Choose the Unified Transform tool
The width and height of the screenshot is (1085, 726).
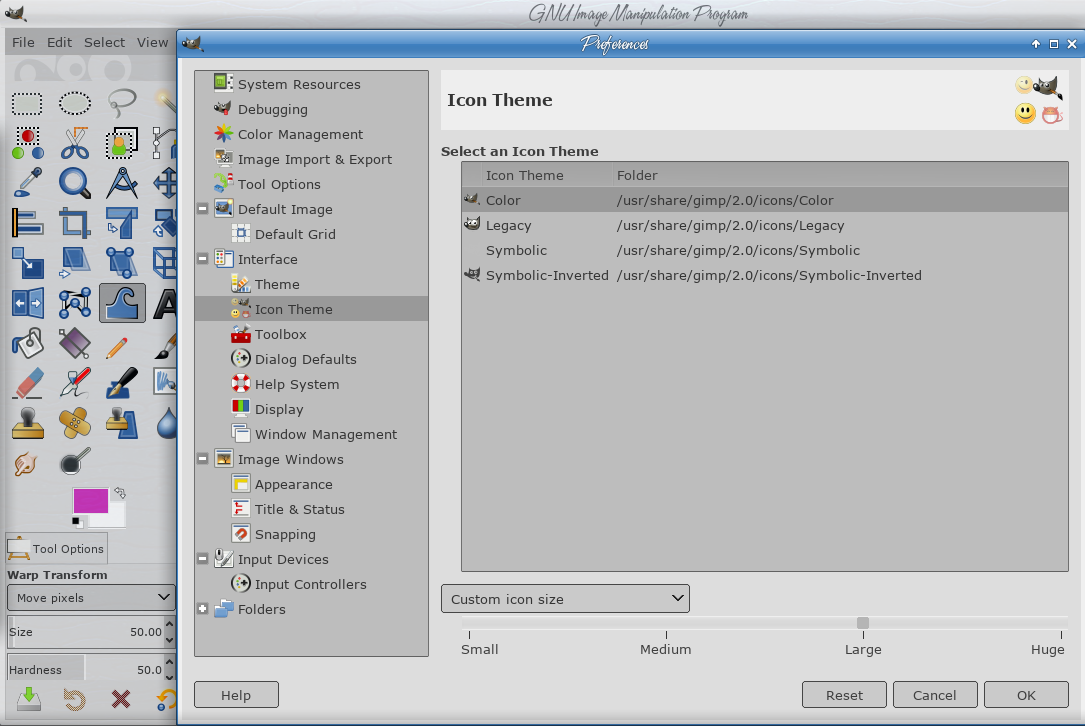(x=122, y=224)
